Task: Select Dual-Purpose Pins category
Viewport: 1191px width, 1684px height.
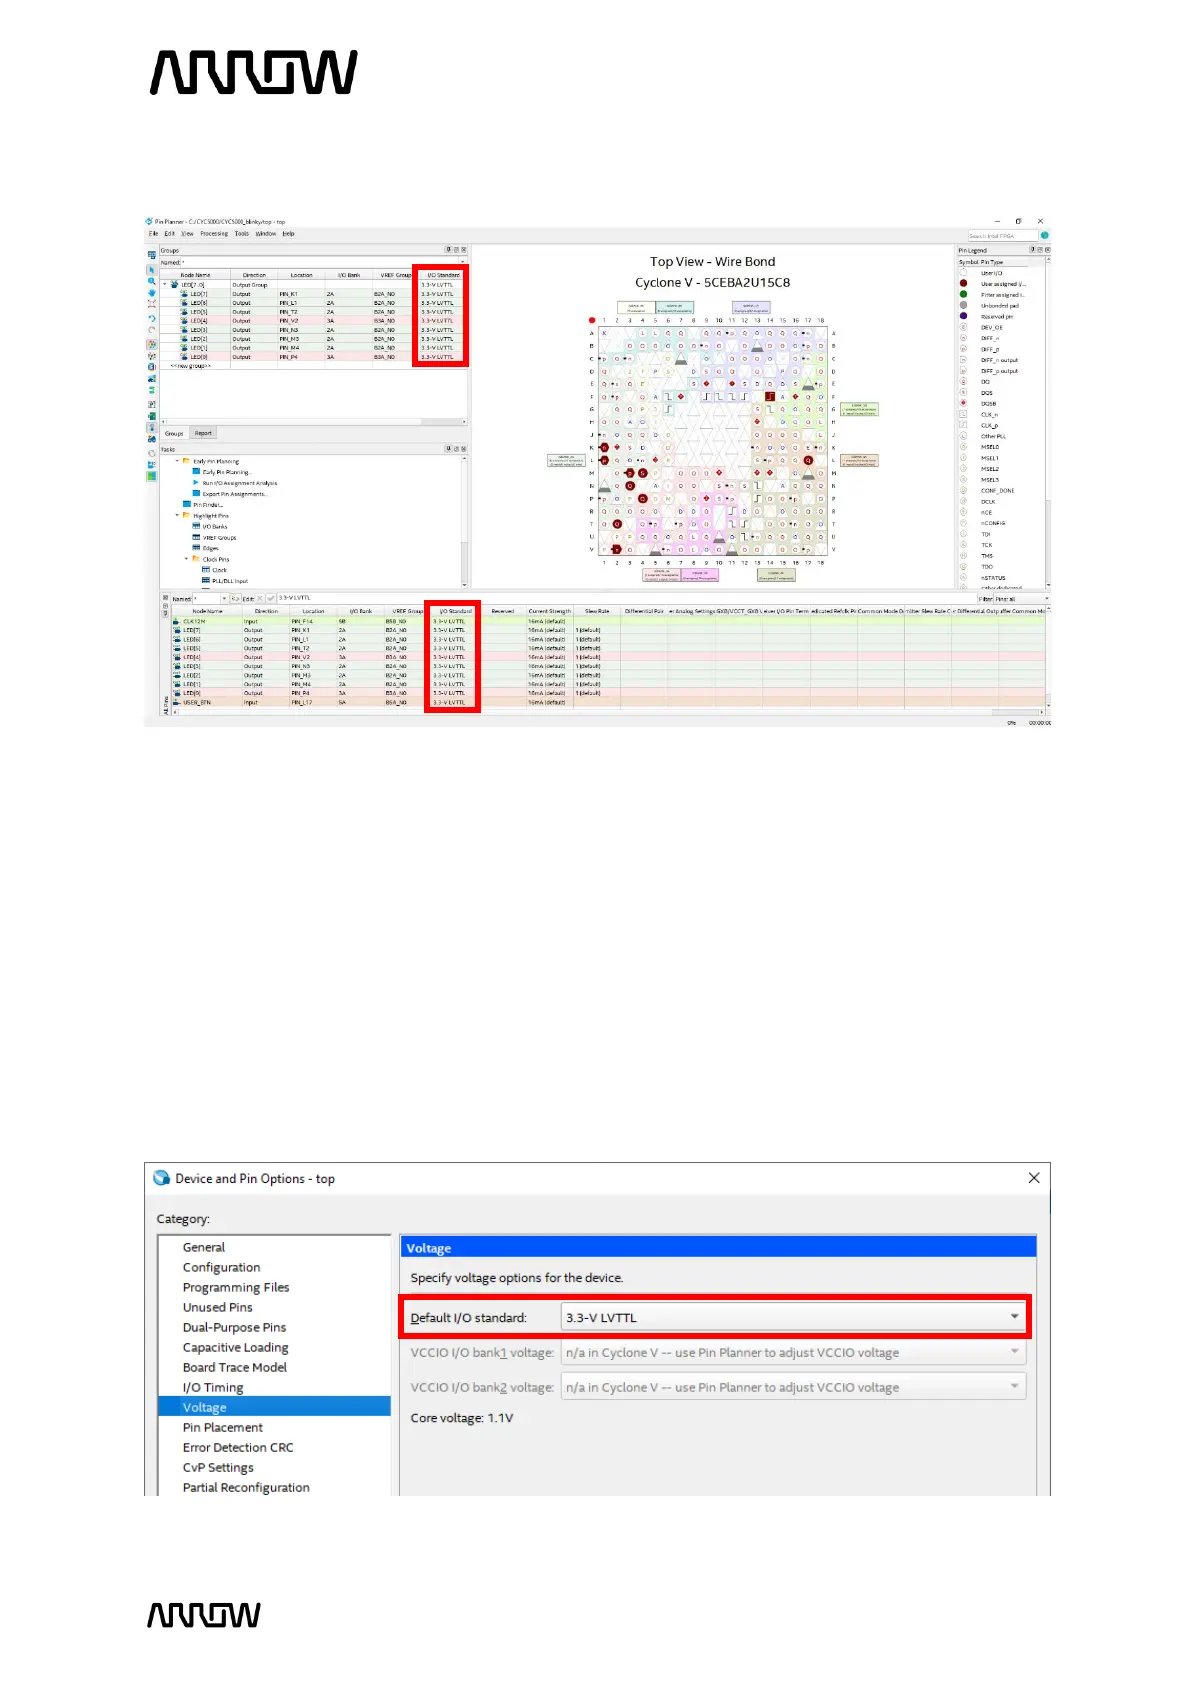Action: [x=234, y=1327]
